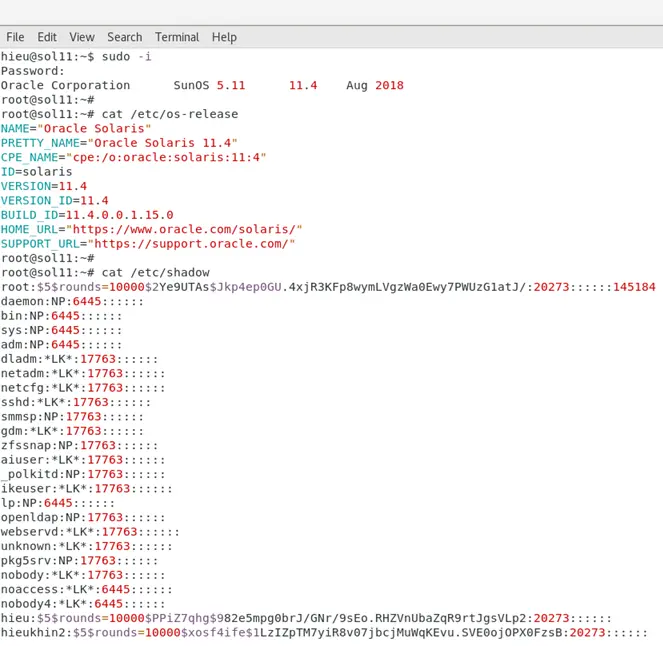The height and width of the screenshot is (646, 663).
Task: Open the View menu
Action: 82,37
